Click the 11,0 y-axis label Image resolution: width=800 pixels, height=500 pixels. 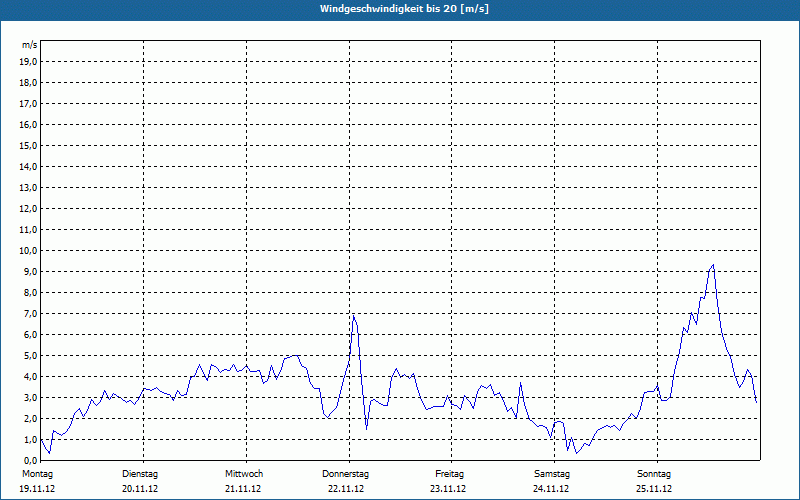tap(29, 230)
